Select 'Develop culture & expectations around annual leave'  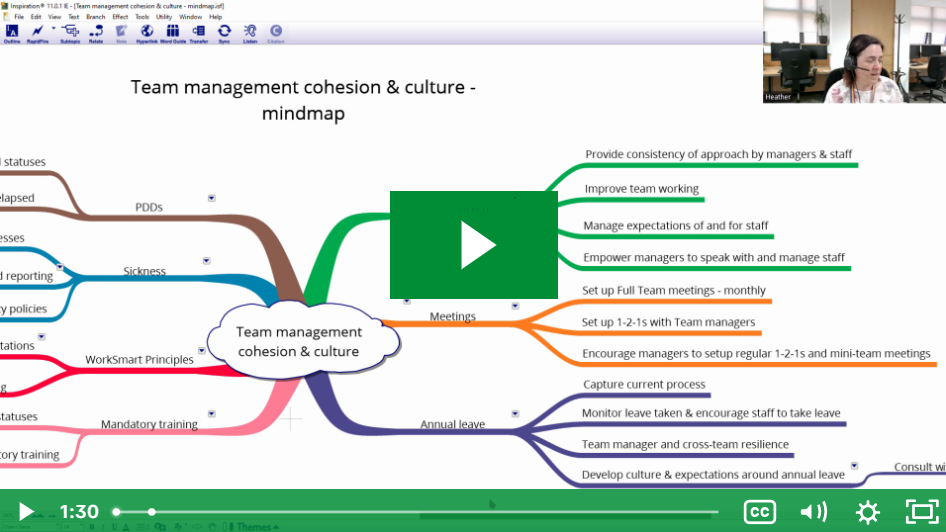[713, 475]
